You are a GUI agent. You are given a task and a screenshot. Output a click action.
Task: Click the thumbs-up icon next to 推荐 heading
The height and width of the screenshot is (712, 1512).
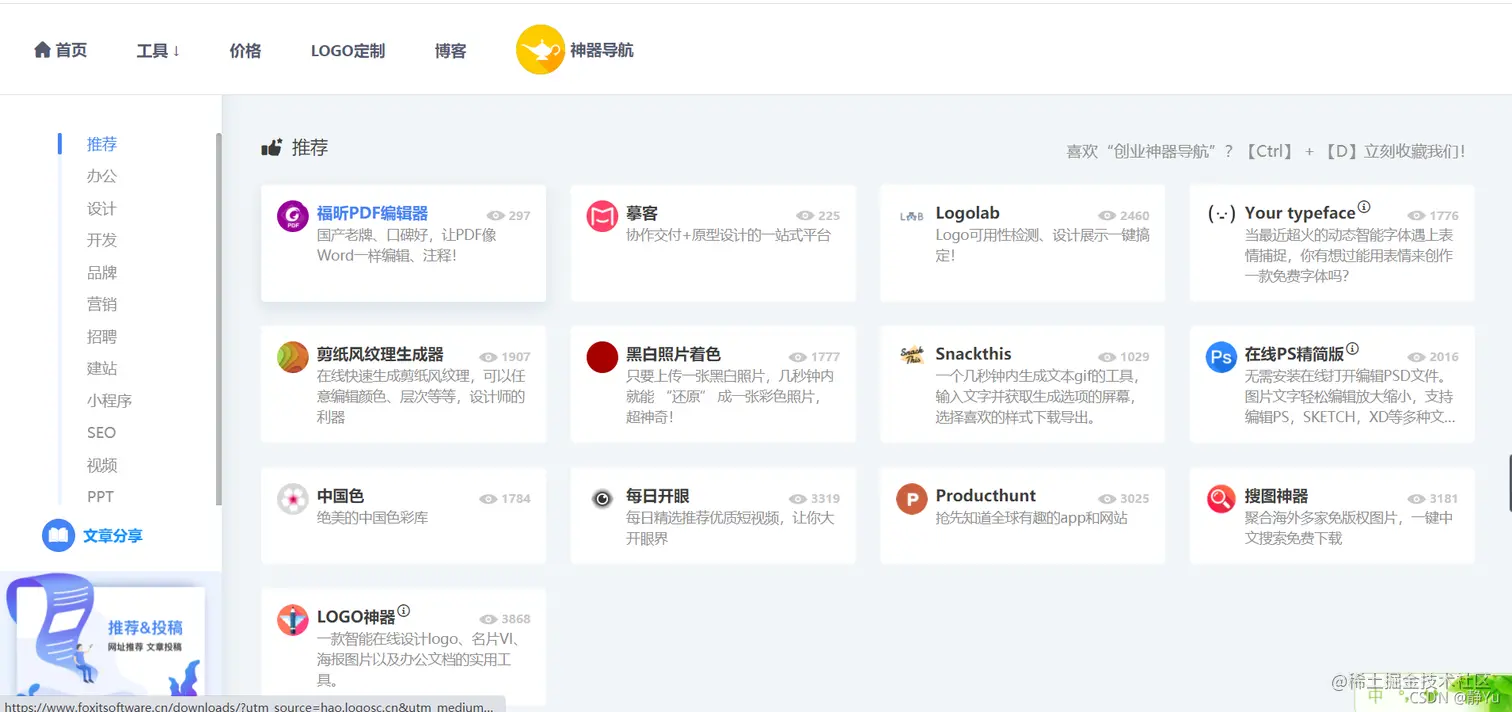coord(272,148)
